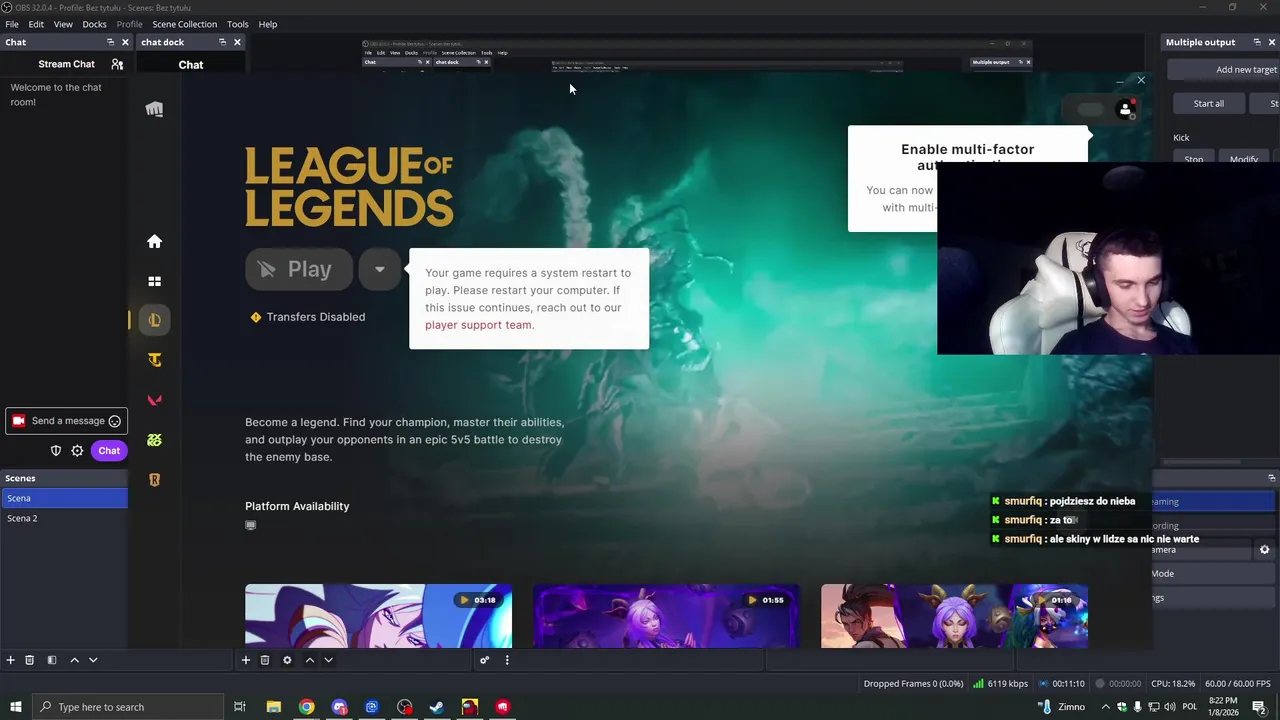Go to Riot Client home icon
The height and width of the screenshot is (720, 1280).
(154, 241)
